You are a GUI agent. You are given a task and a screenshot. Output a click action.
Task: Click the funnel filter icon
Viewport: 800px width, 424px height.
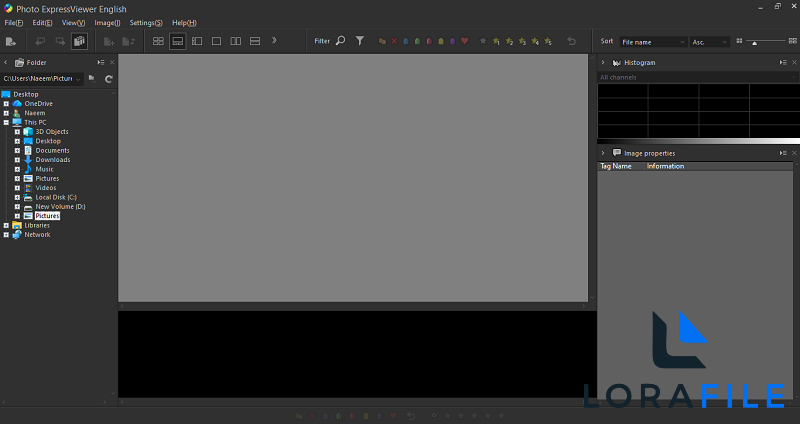click(360, 41)
